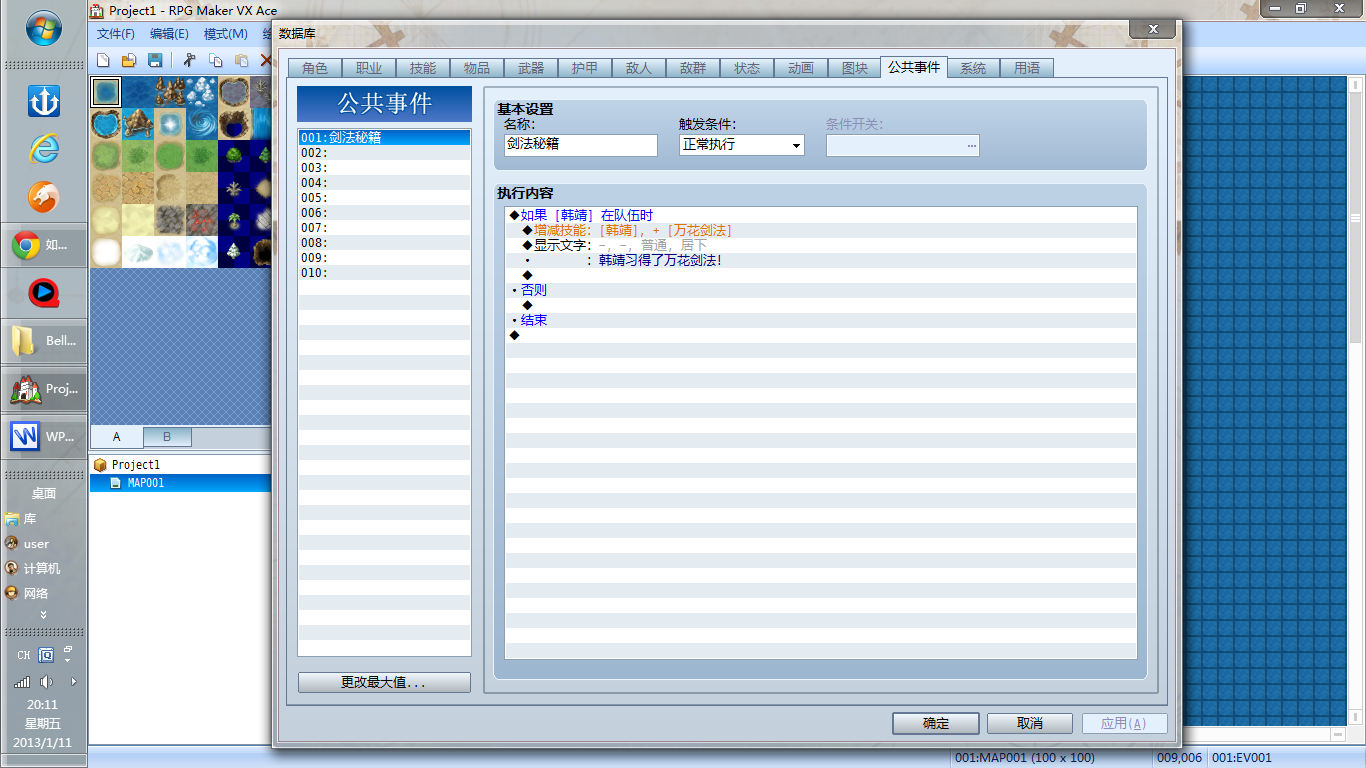The width and height of the screenshot is (1366, 768).
Task: Open the 文件(F) menu
Action: [116, 34]
